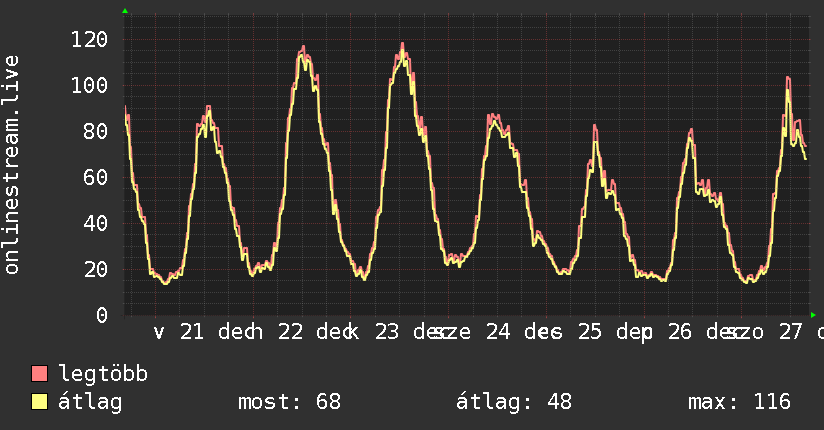The height and width of the screenshot is (430, 824).
Task: Click the green arrow ending the x-axis
Action: [x=813, y=315]
